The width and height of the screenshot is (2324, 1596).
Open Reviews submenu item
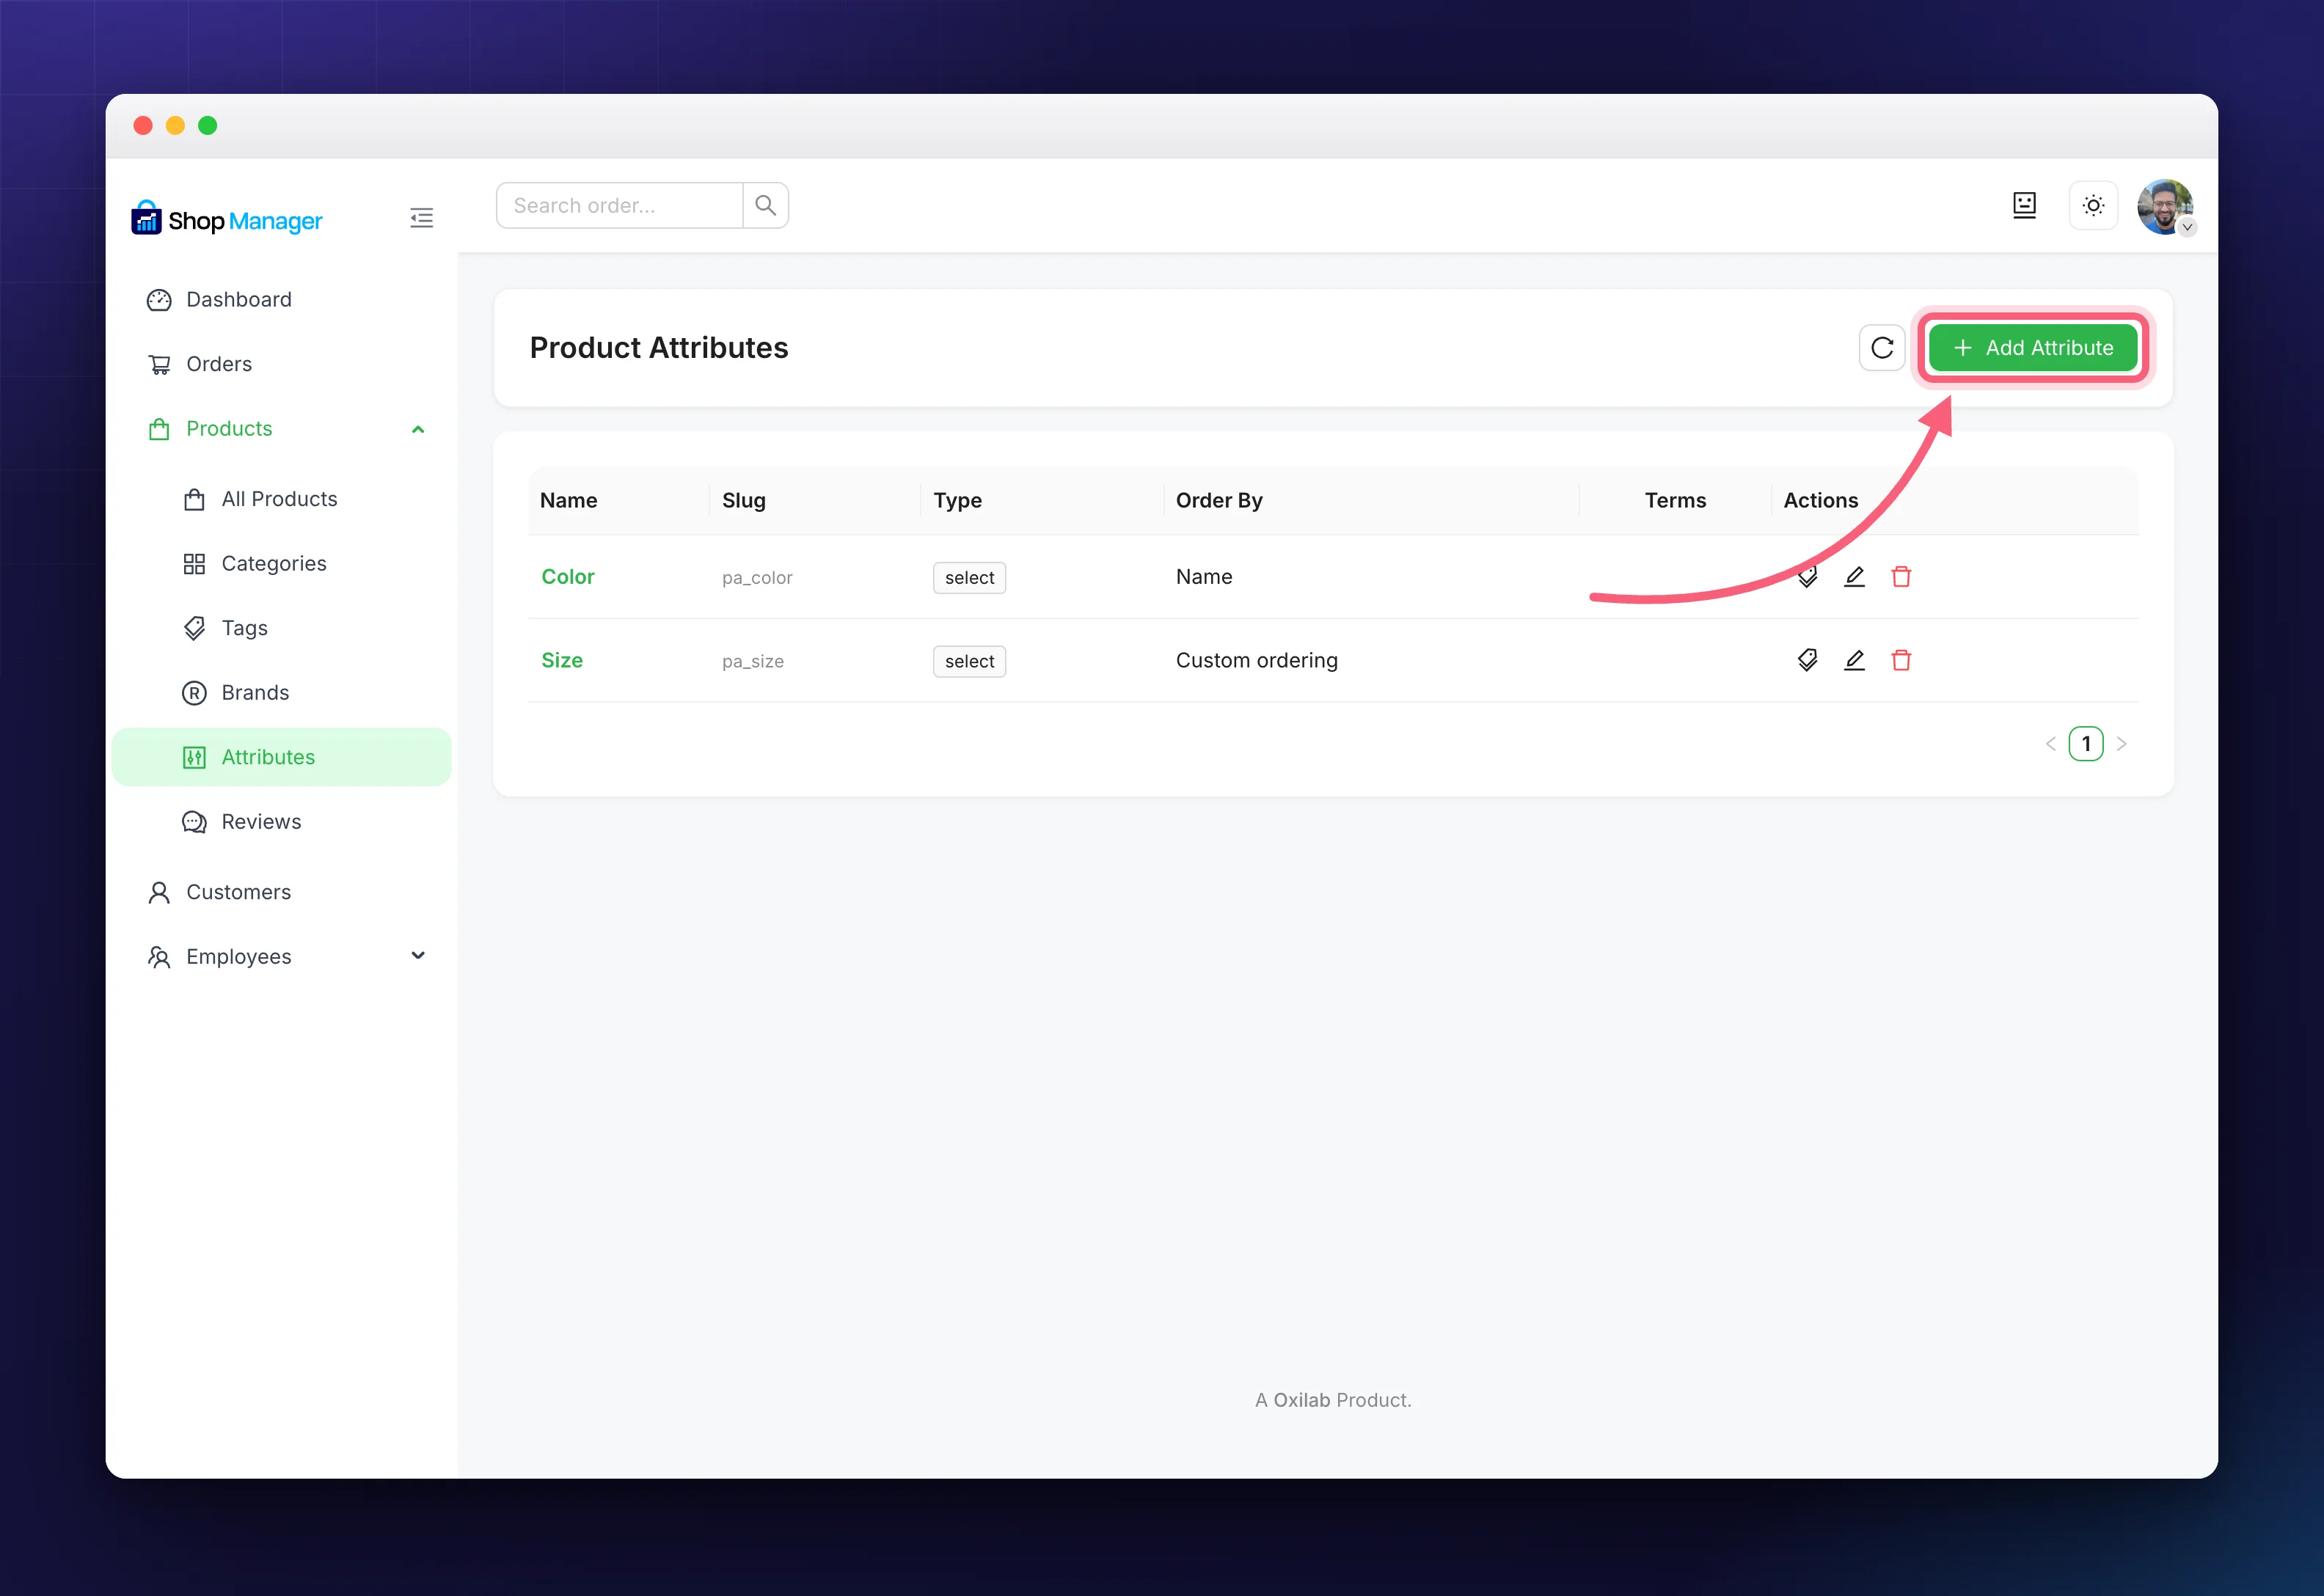tap(282, 822)
